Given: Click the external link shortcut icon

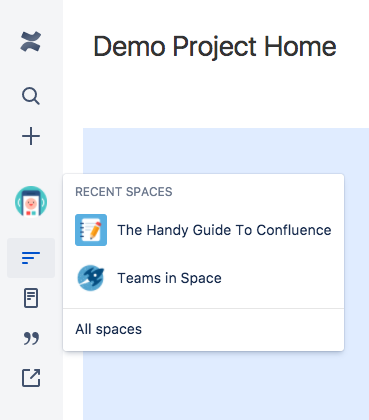Looking at the screenshot, I should 31,378.
